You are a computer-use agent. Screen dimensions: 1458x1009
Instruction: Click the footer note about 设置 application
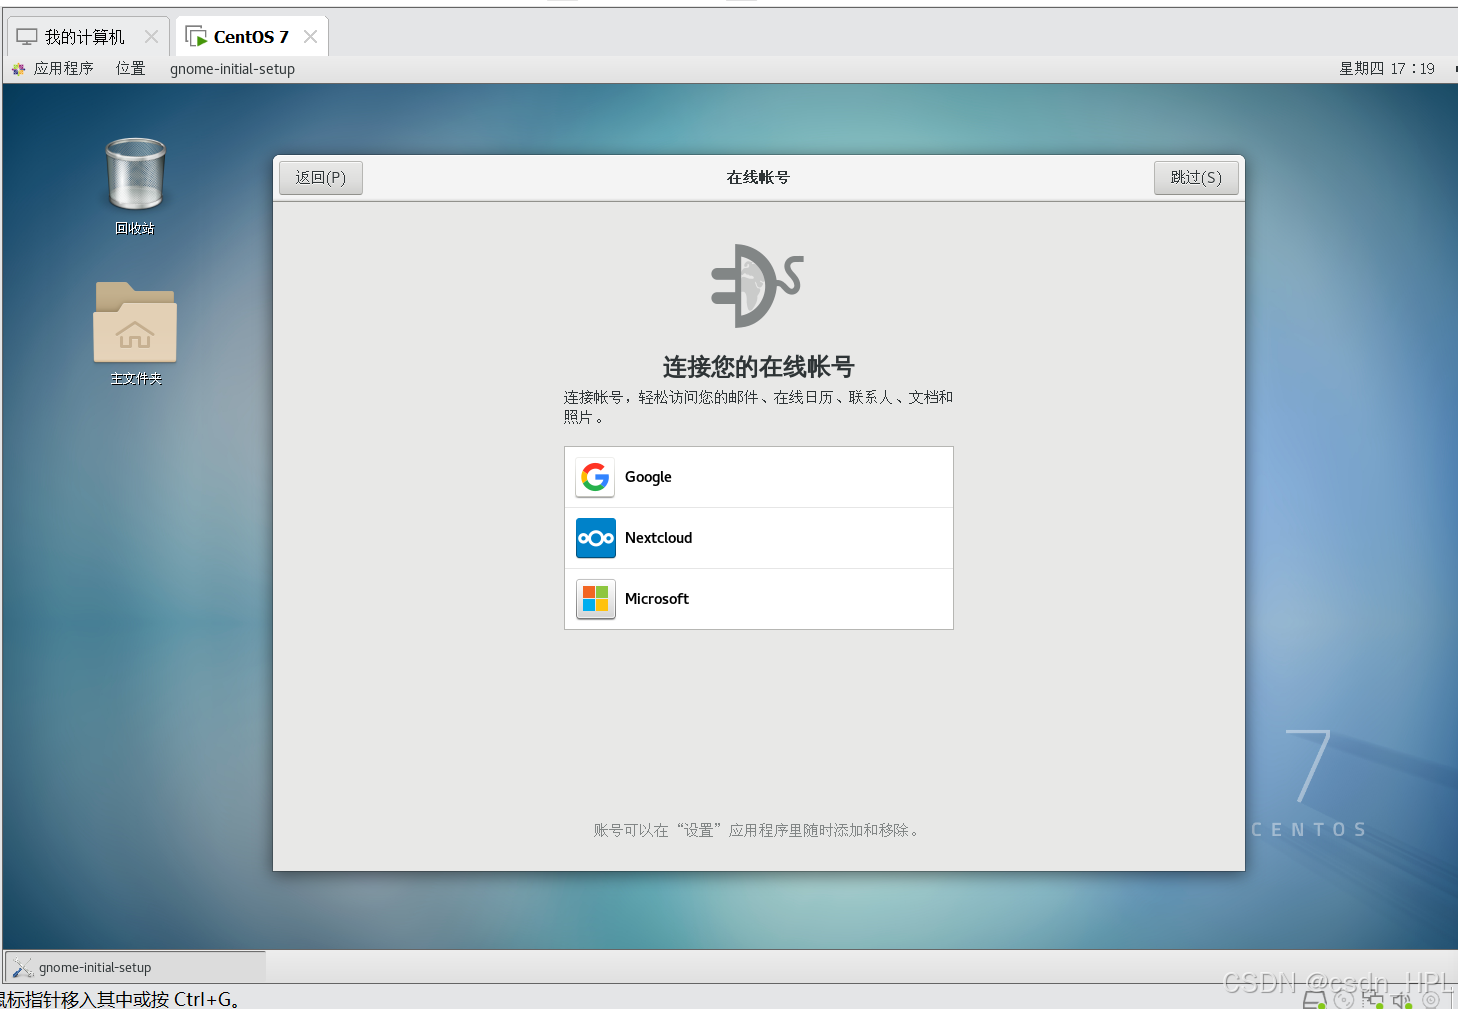(x=757, y=830)
